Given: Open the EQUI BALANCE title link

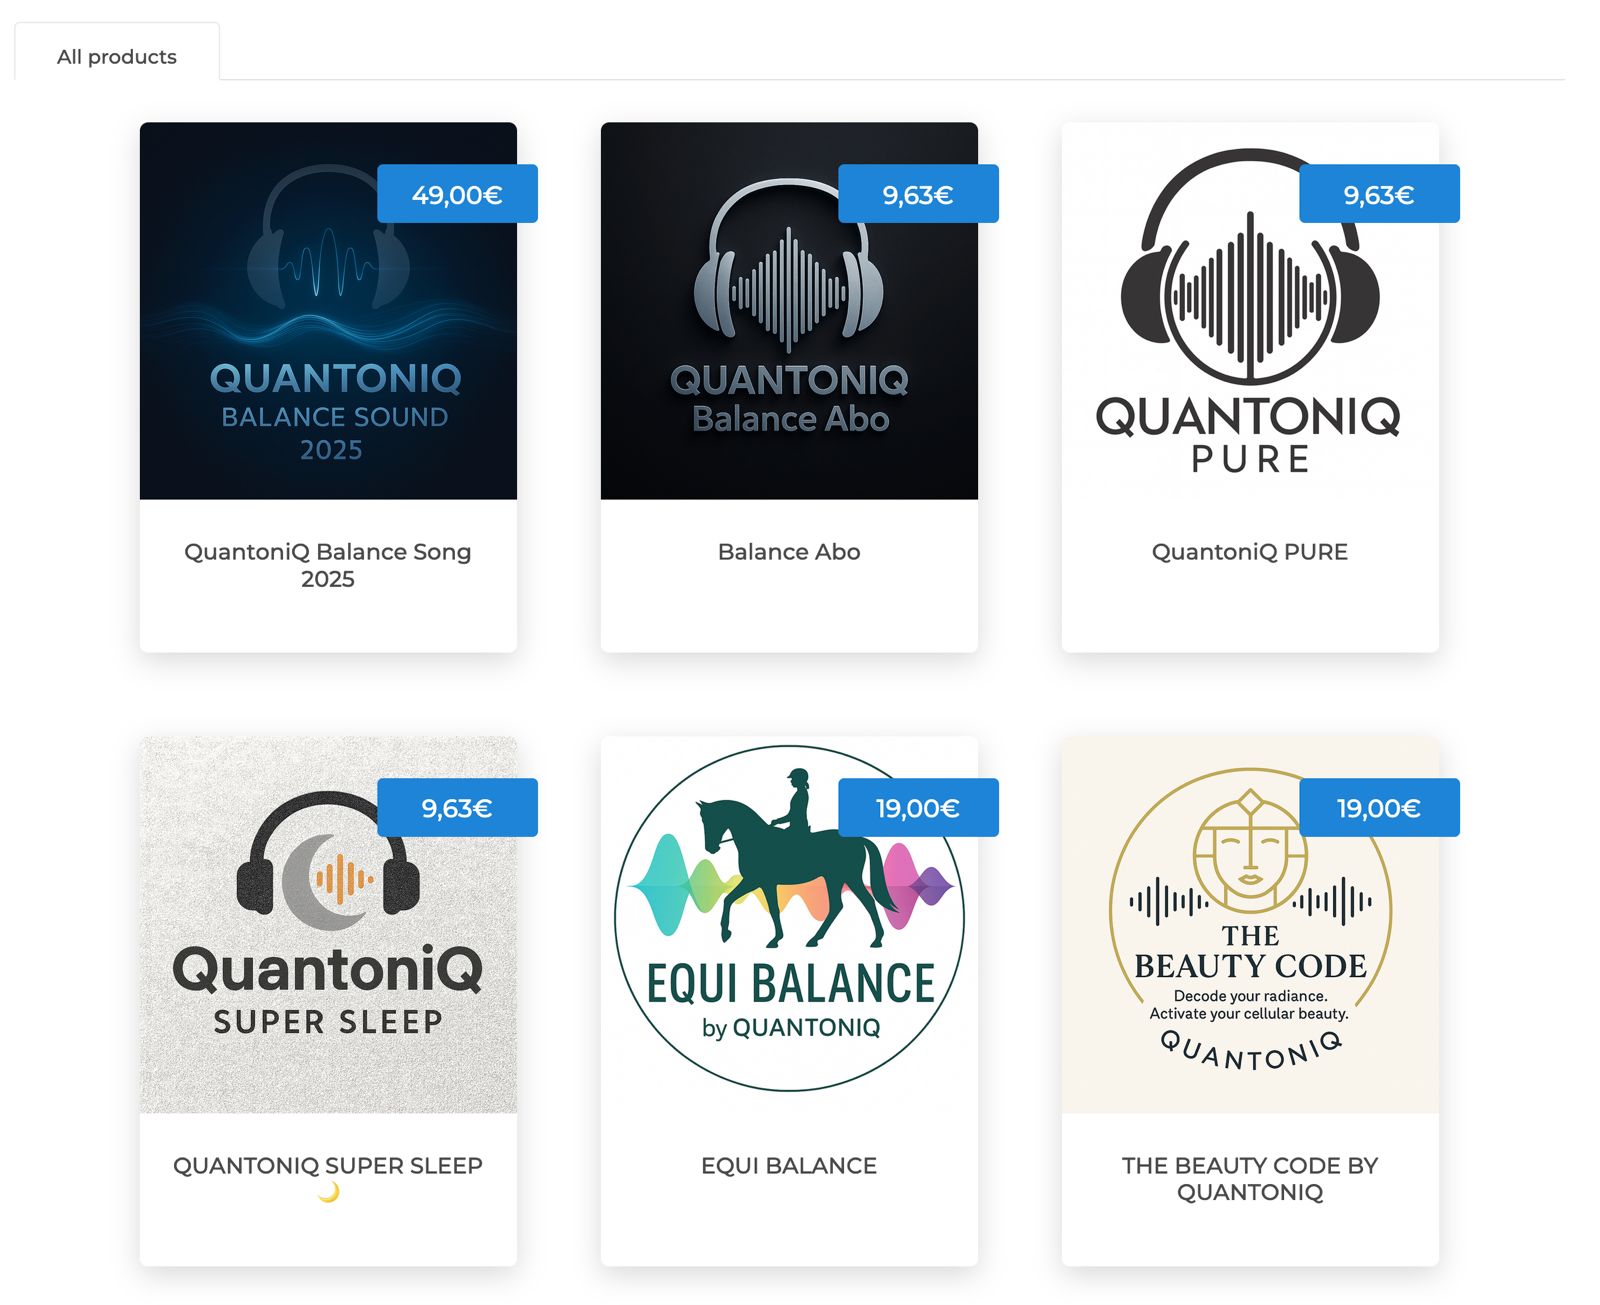Looking at the screenshot, I should tap(788, 1166).
